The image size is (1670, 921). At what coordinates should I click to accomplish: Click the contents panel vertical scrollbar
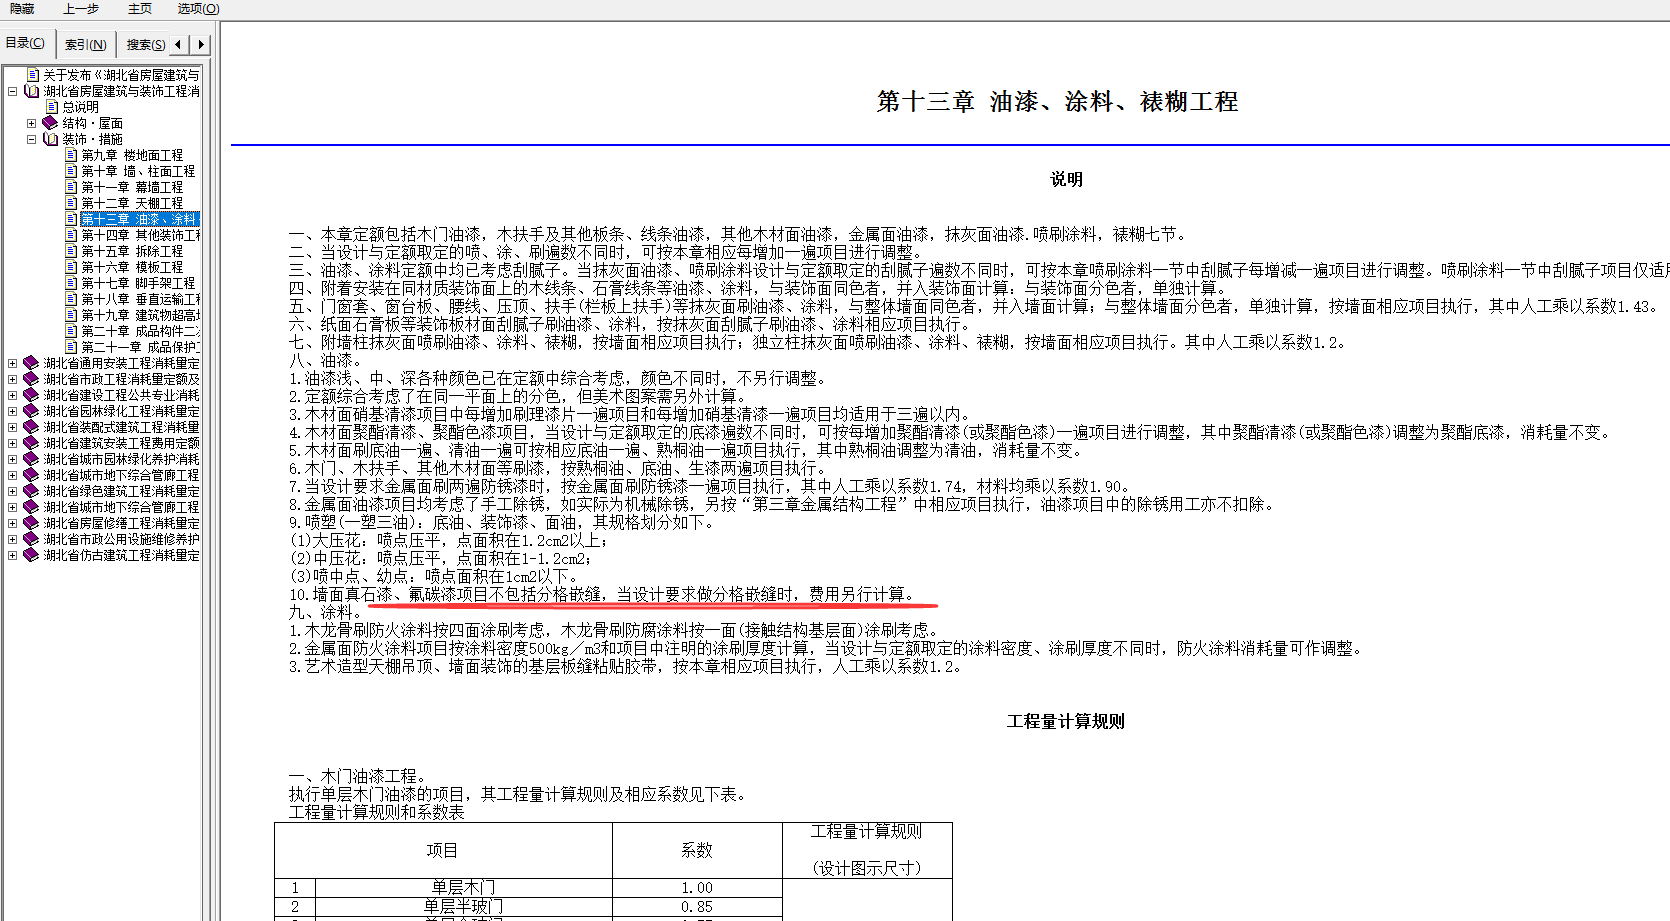tap(207, 493)
